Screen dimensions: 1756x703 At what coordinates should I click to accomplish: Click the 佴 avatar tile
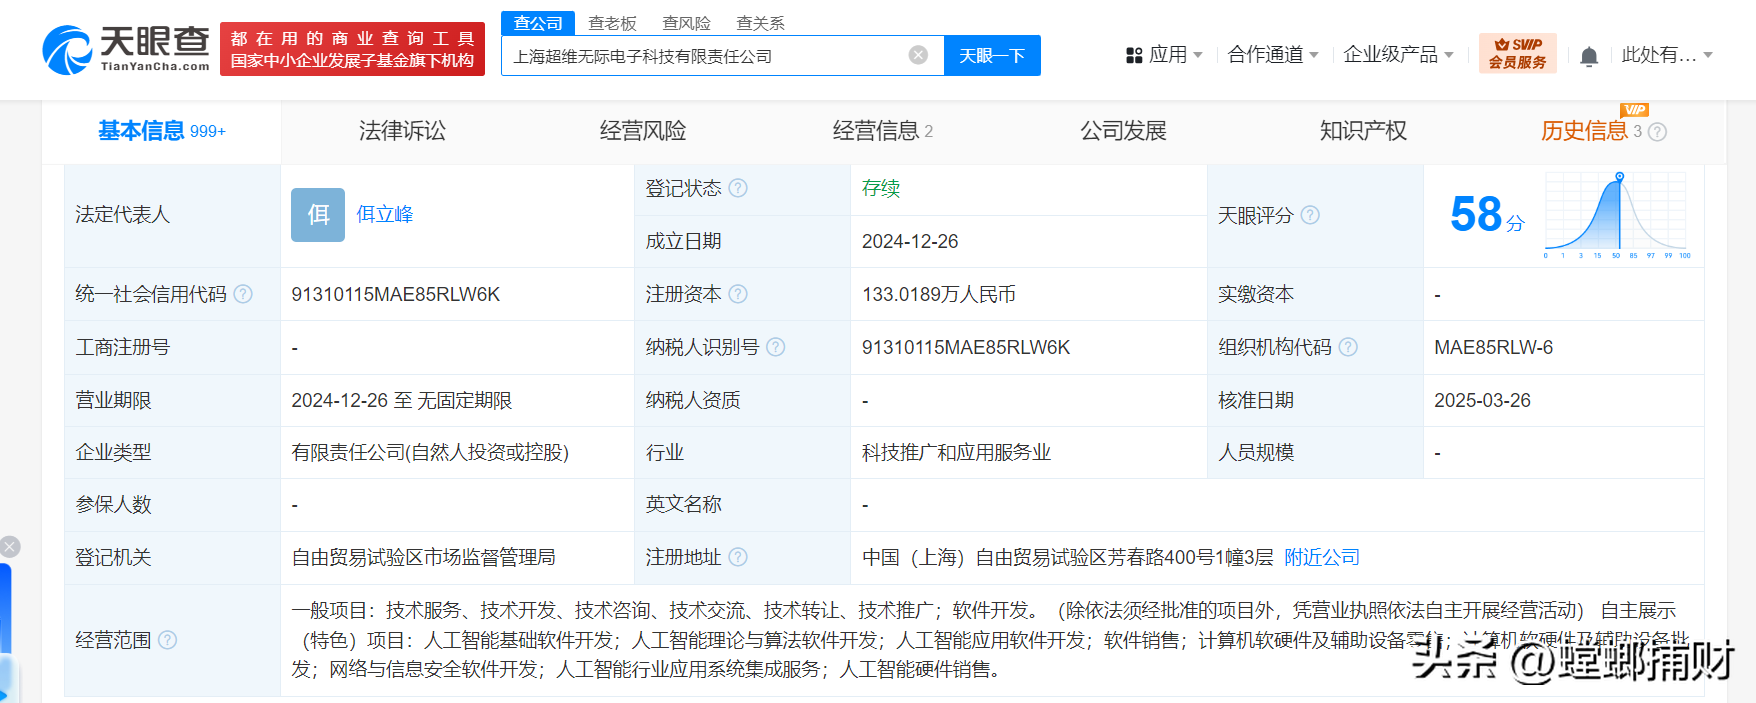tap(318, 215)
